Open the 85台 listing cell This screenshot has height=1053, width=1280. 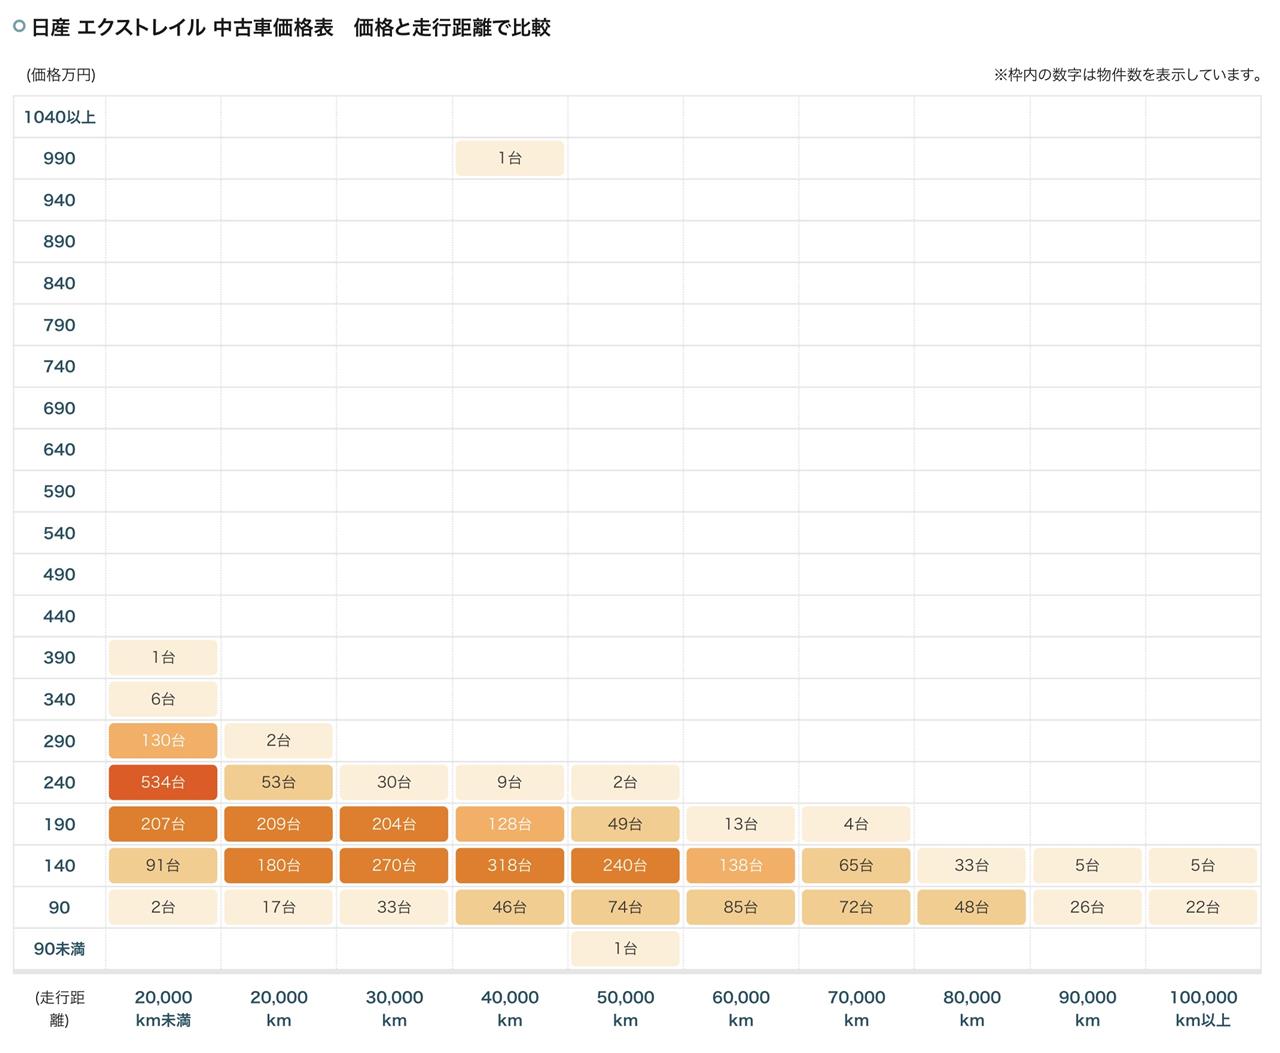click(741, 907)
